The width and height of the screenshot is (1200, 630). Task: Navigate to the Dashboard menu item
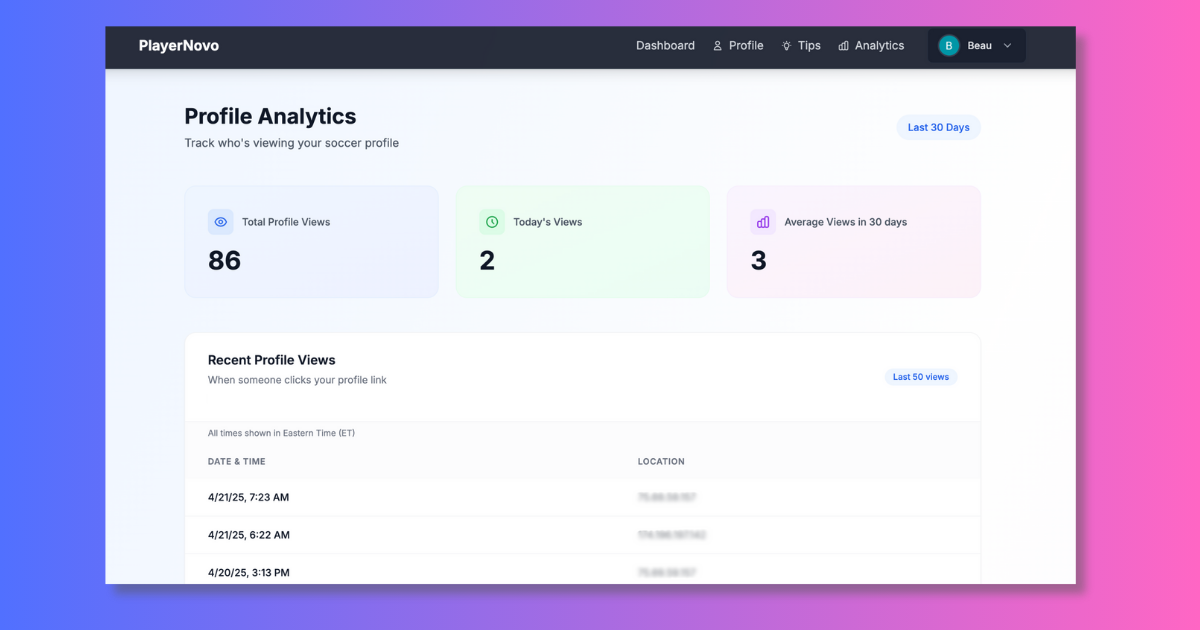pos(665,45)
